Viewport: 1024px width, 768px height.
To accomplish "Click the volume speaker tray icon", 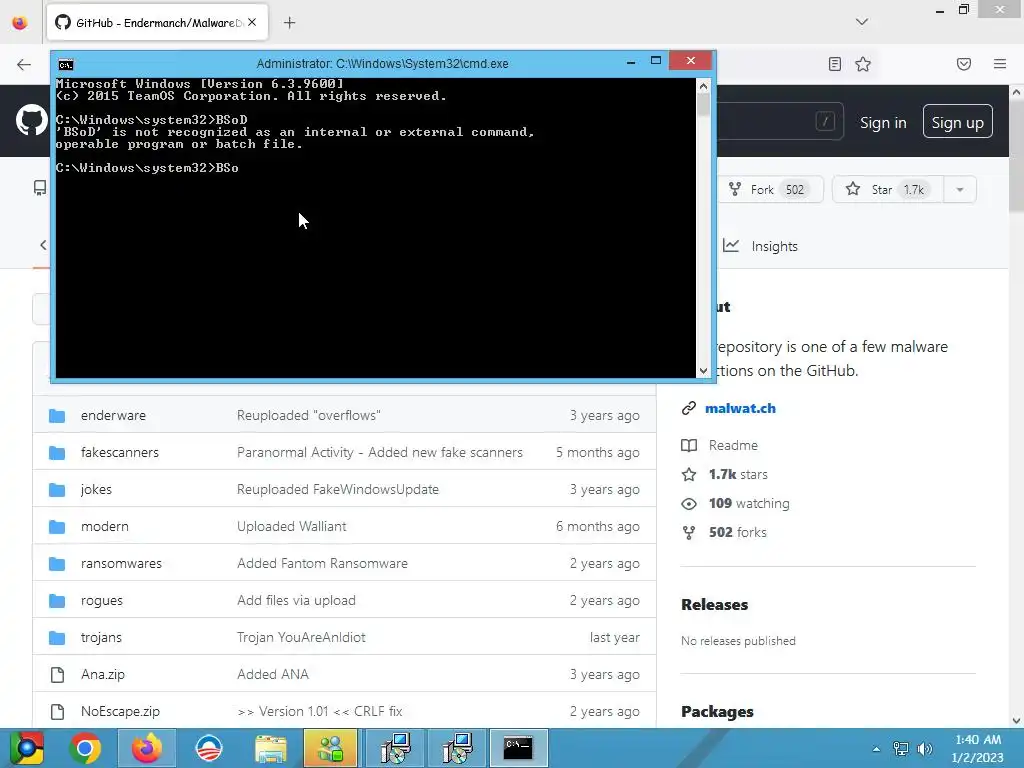I will [923, 748].
